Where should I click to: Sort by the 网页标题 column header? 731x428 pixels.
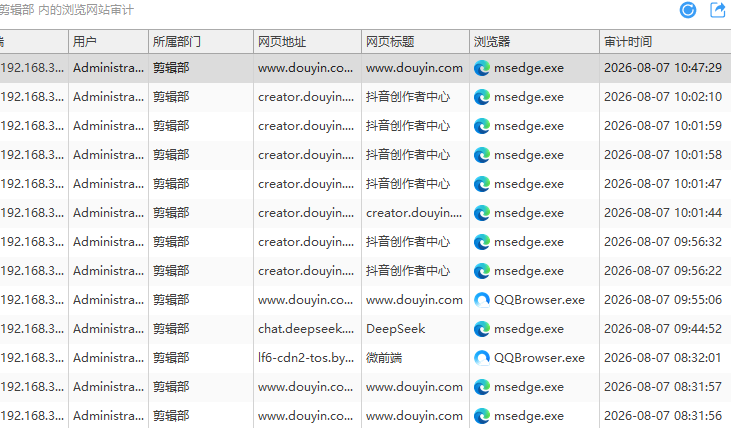point(415,41)
